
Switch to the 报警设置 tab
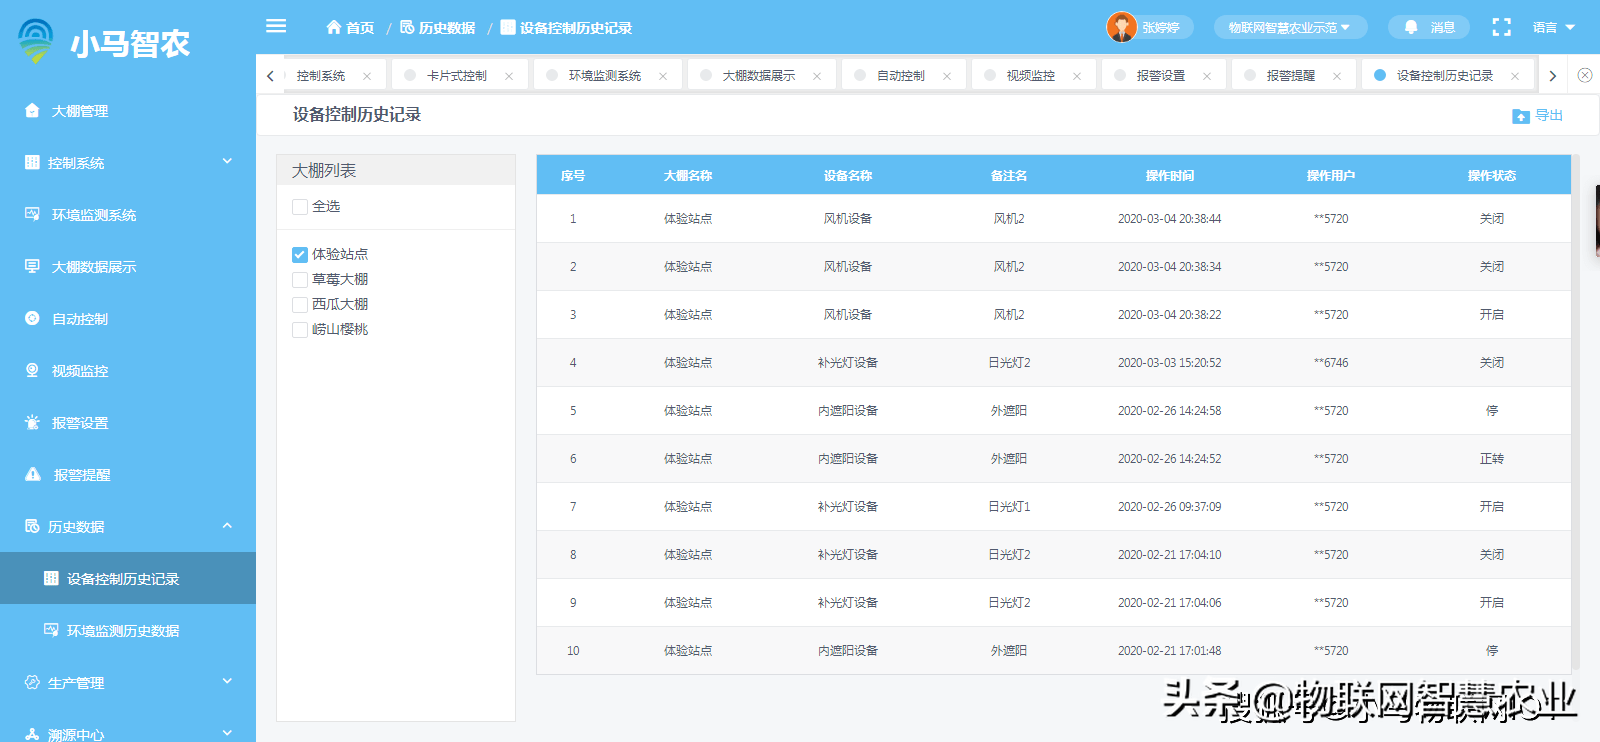pyautogui.click(x=1160, y=76)
